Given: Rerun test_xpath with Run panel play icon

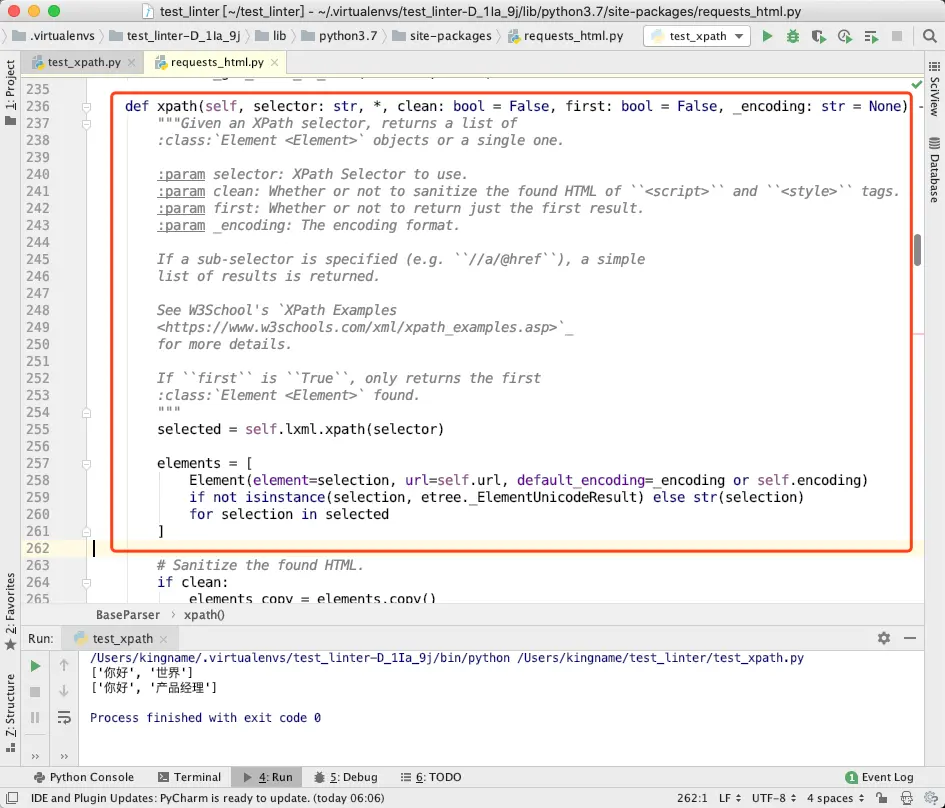Looking at the screenshot, I should 35,666.
